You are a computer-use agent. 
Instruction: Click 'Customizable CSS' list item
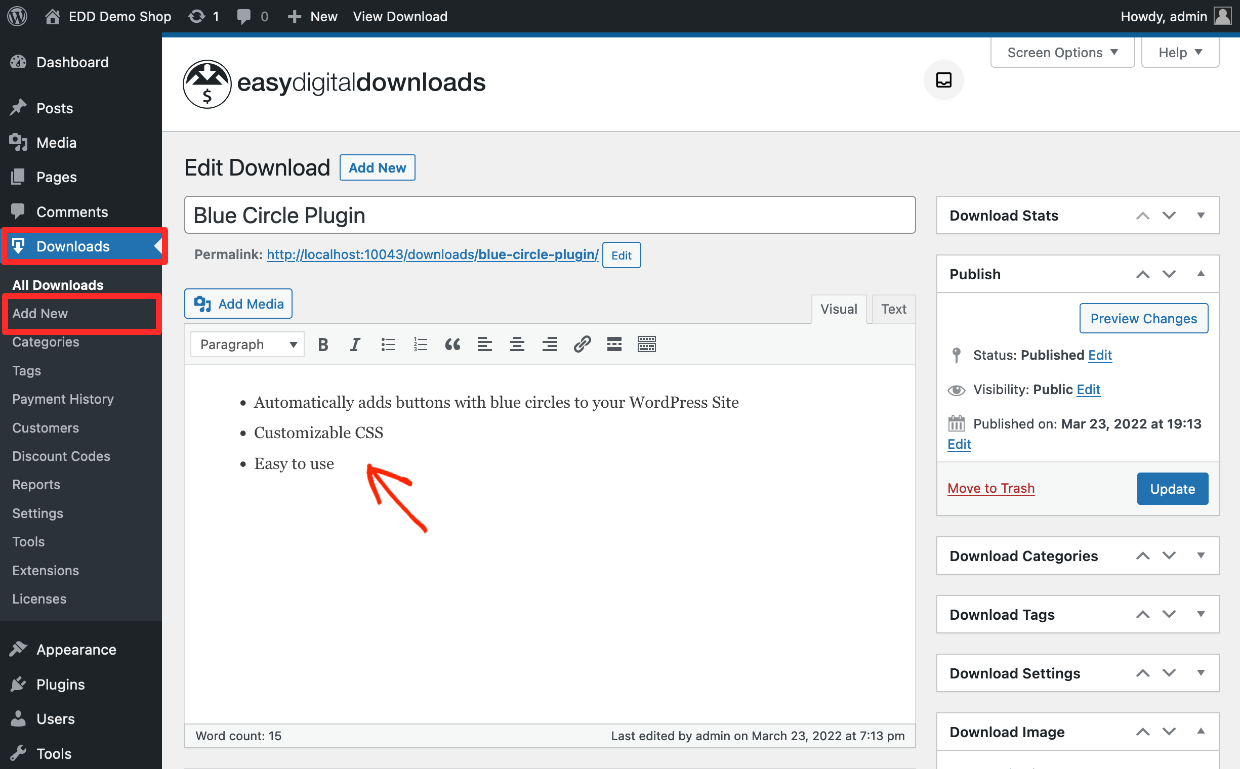point(319,433)
